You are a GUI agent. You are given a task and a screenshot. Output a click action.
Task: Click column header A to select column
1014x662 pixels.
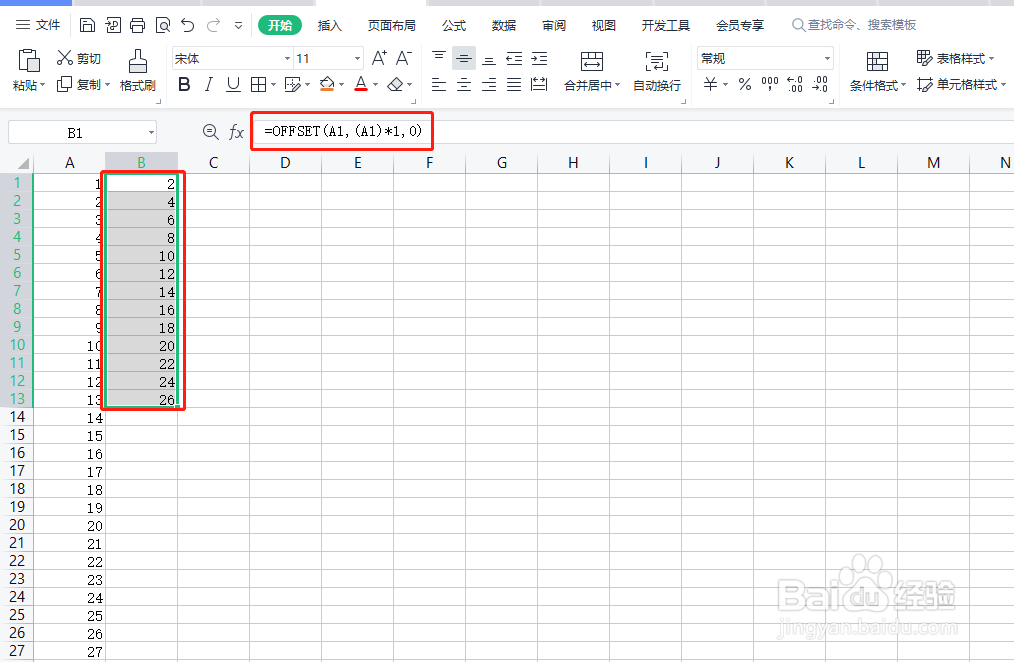click(69, 161)
